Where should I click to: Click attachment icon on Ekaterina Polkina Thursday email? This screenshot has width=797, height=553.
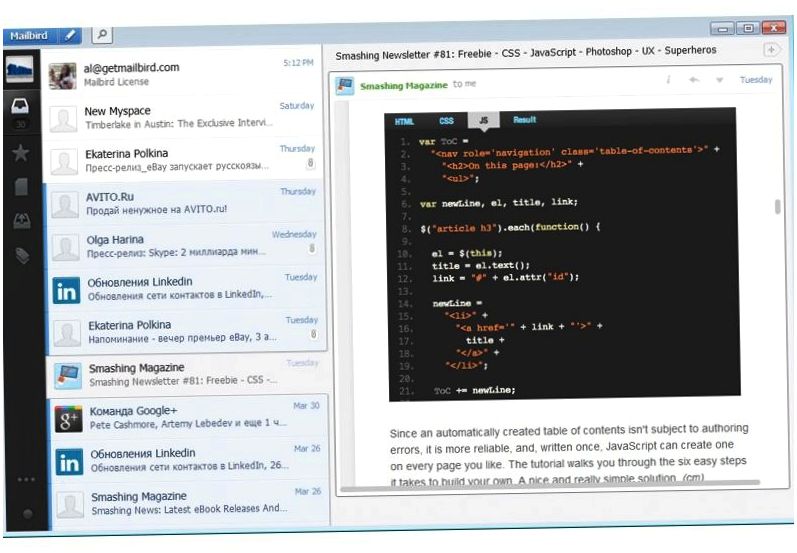point(311,163)
